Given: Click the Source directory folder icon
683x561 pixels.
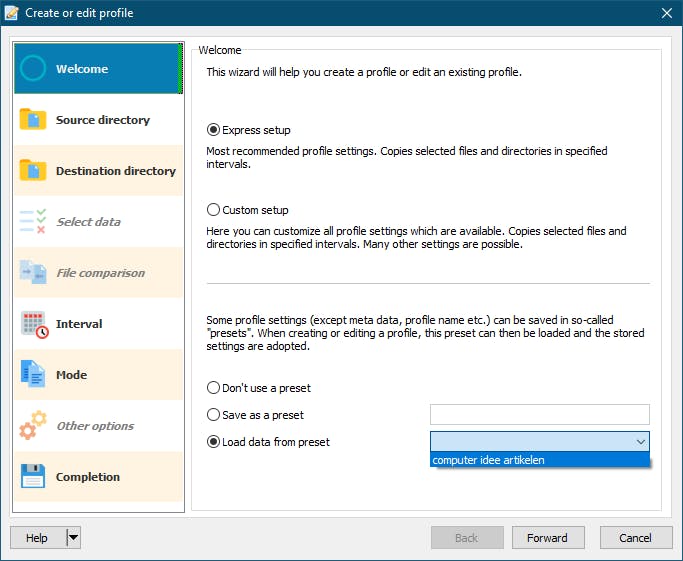Looking at the screenshot, I should 33,120.
